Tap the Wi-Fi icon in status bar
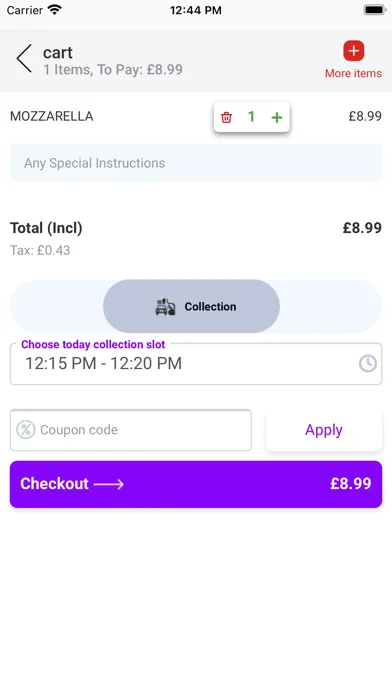Viewport: 392px width, 696px height. tap(55, 10)
